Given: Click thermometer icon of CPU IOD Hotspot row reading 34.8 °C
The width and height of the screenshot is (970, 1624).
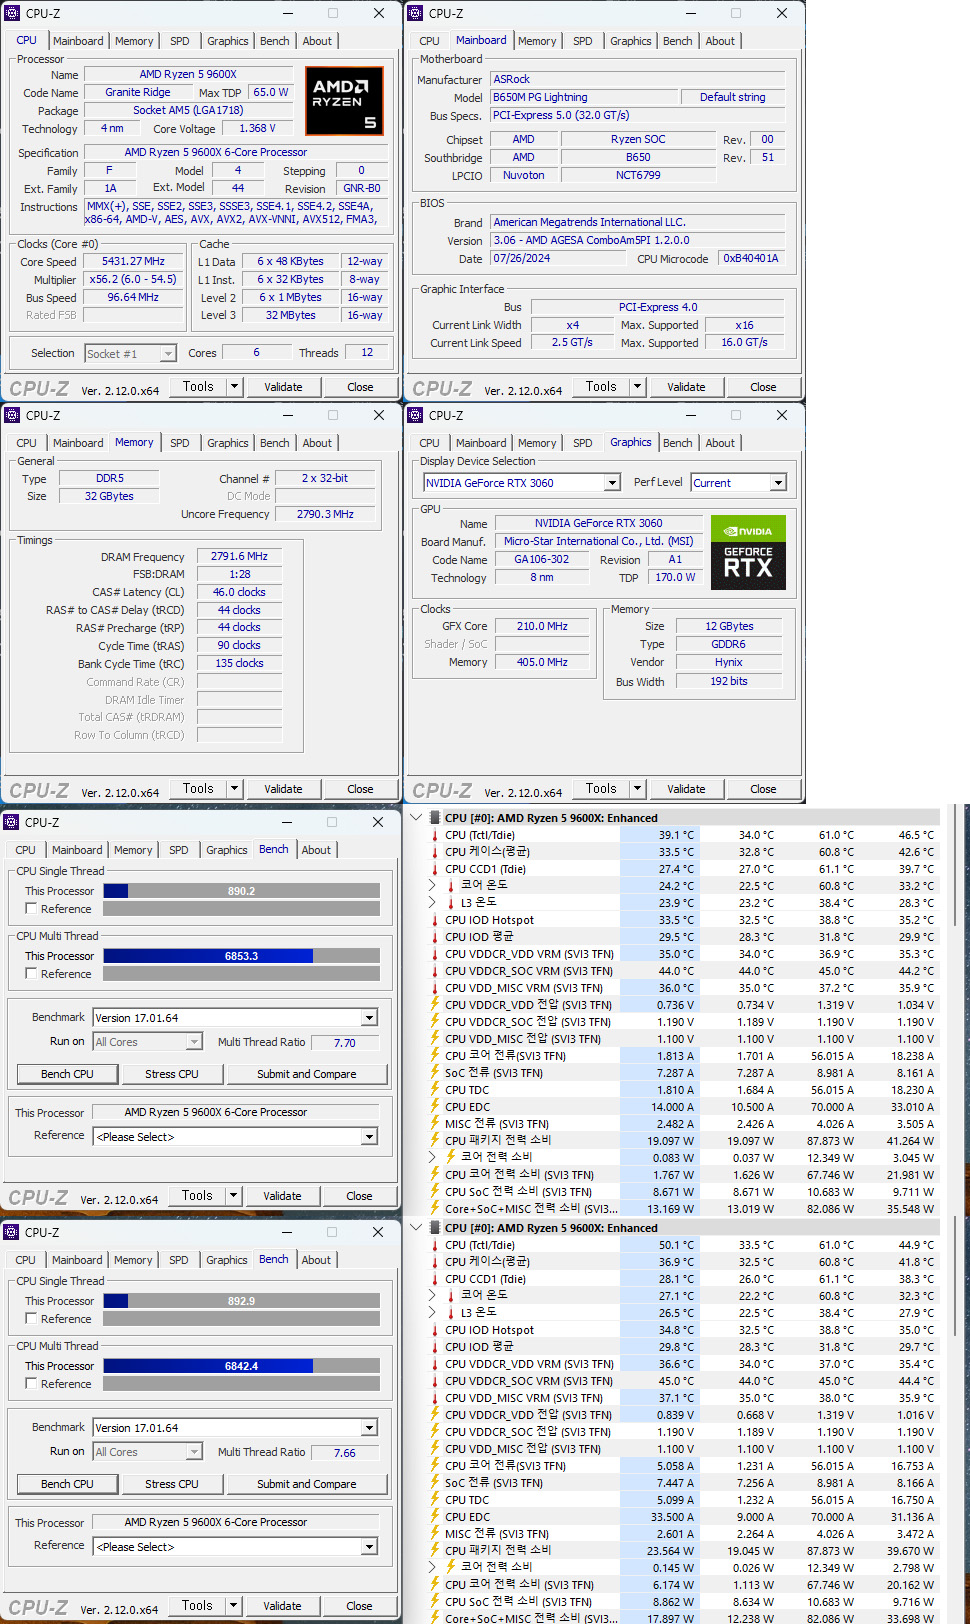Looking at the screenshot, I should coord(435,1330).
